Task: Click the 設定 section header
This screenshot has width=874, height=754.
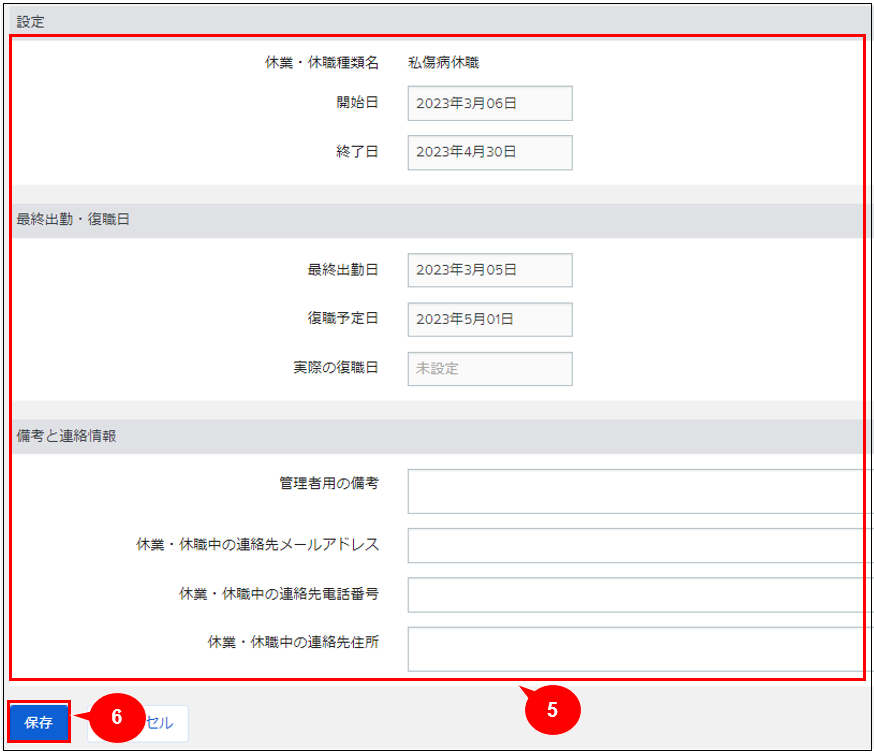Action: click(x=31, y=21)
